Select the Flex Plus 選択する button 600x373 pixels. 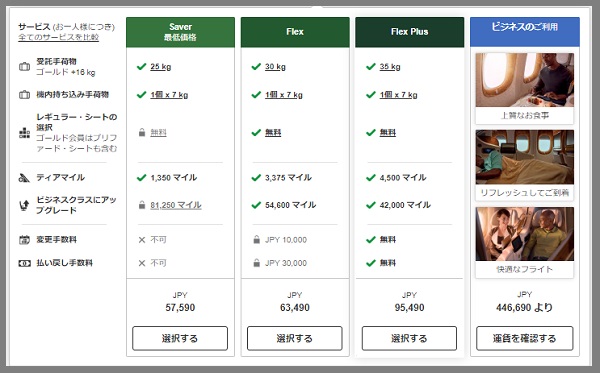point(409,338)
